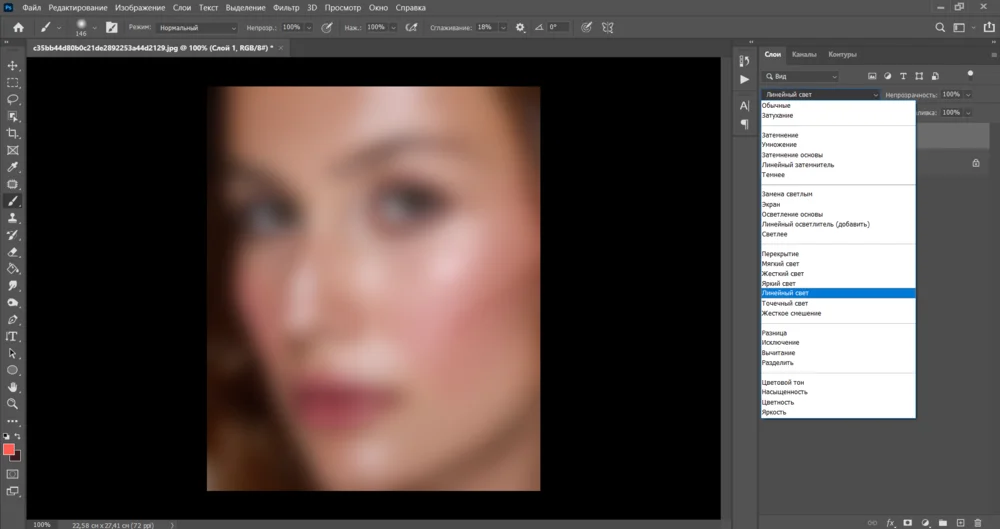Image resolution: width=1000 pixels, height=529 pixels.
Task: Select the Horizontal Type tool
Action: pos(13,336)
